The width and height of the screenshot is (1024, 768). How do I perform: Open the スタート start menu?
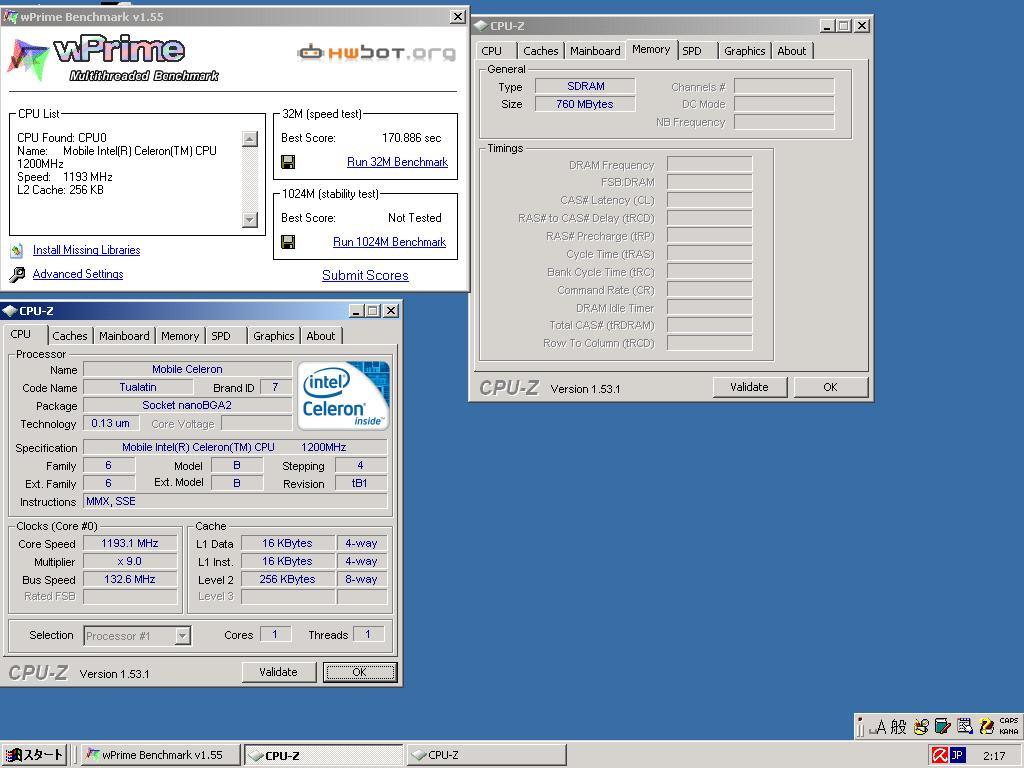[x=34, y=755]
